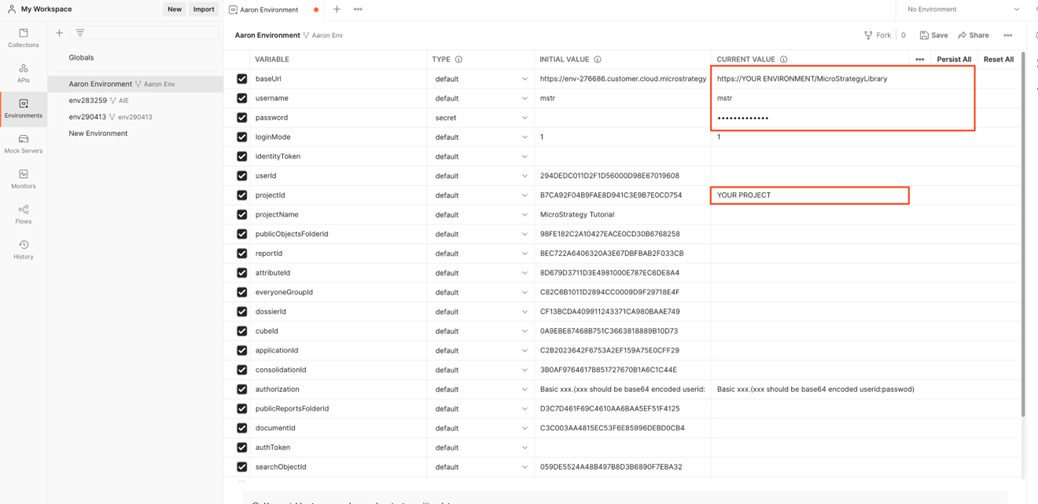
Task: Click the projectId current value field
Action: (x=808, y=195)
